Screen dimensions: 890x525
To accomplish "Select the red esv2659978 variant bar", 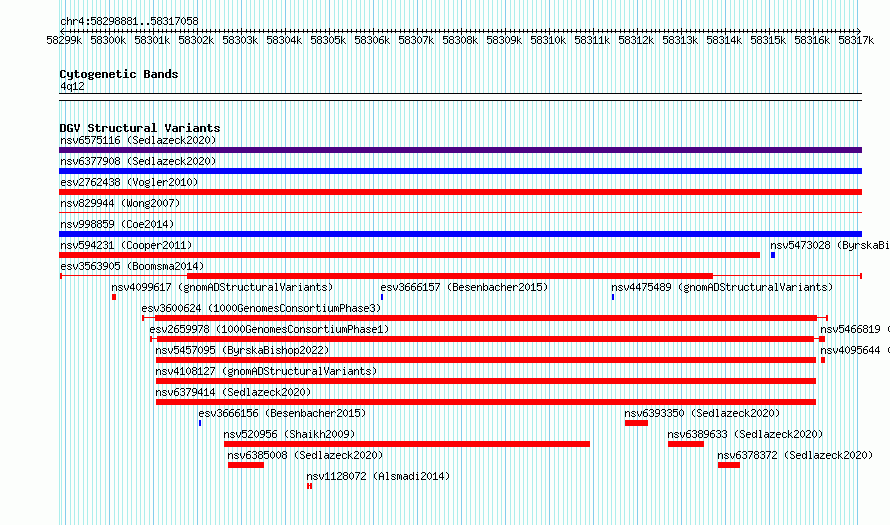I will 485,339.
